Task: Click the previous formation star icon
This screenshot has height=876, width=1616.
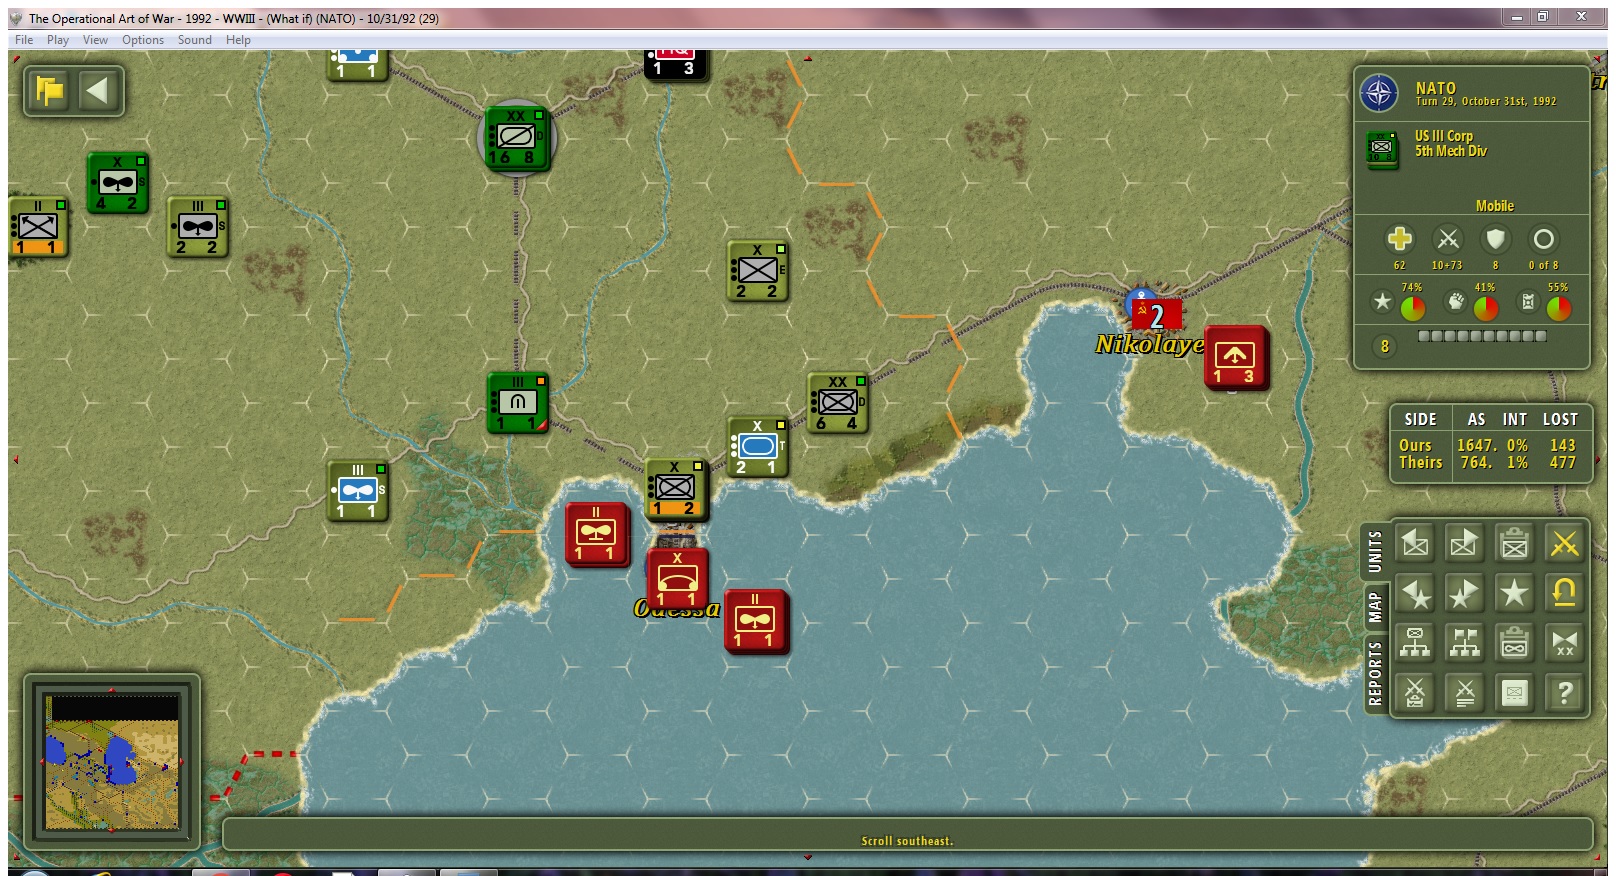Action: (1414, 593)
